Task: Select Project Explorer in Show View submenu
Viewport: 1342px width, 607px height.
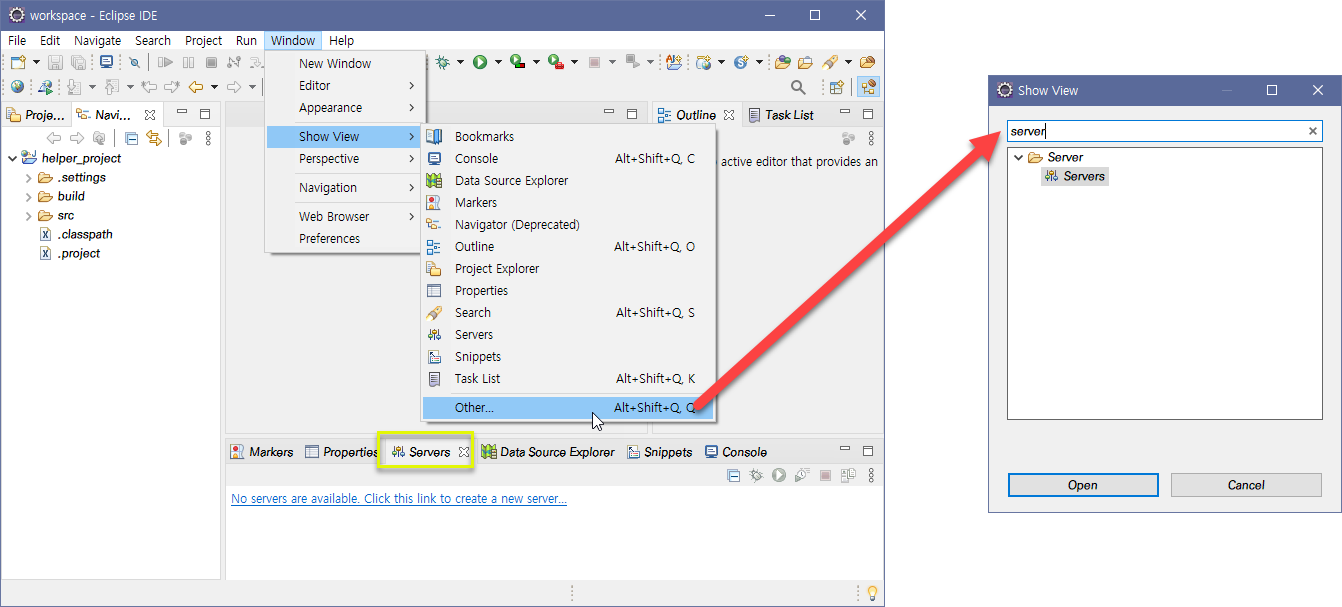Action: [x=568, y=269]
